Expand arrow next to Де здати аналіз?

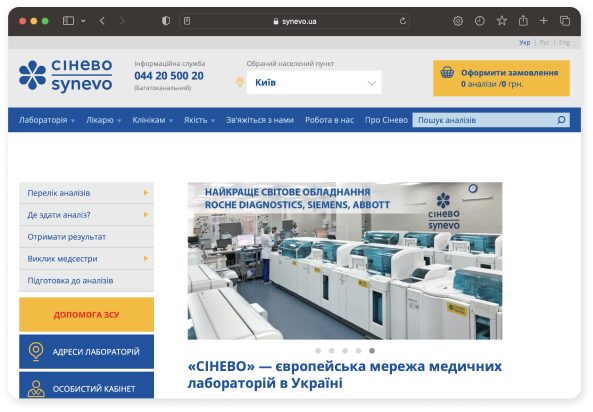click(146, 215)
